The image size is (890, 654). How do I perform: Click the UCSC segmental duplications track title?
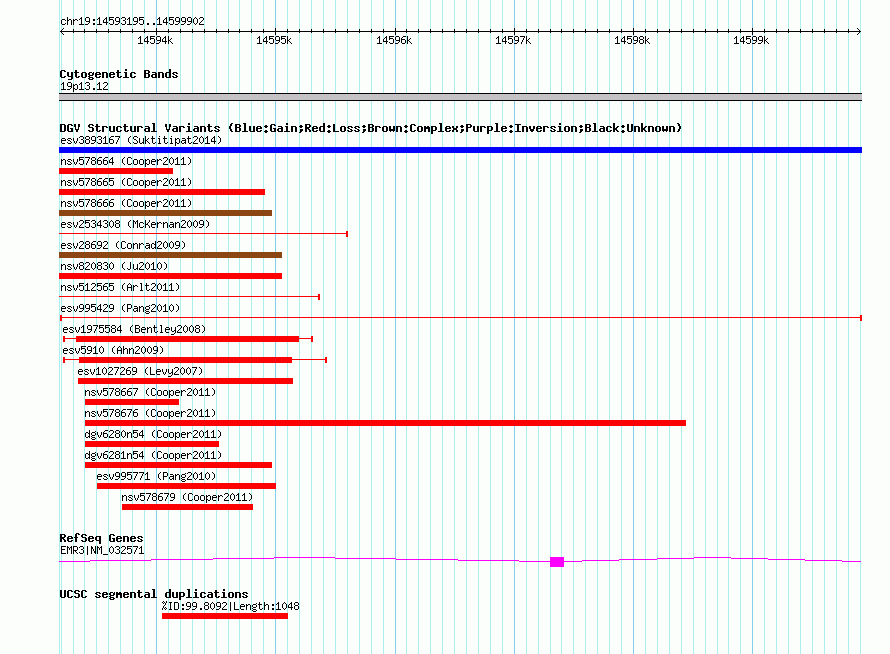click(x=154, y=594)
